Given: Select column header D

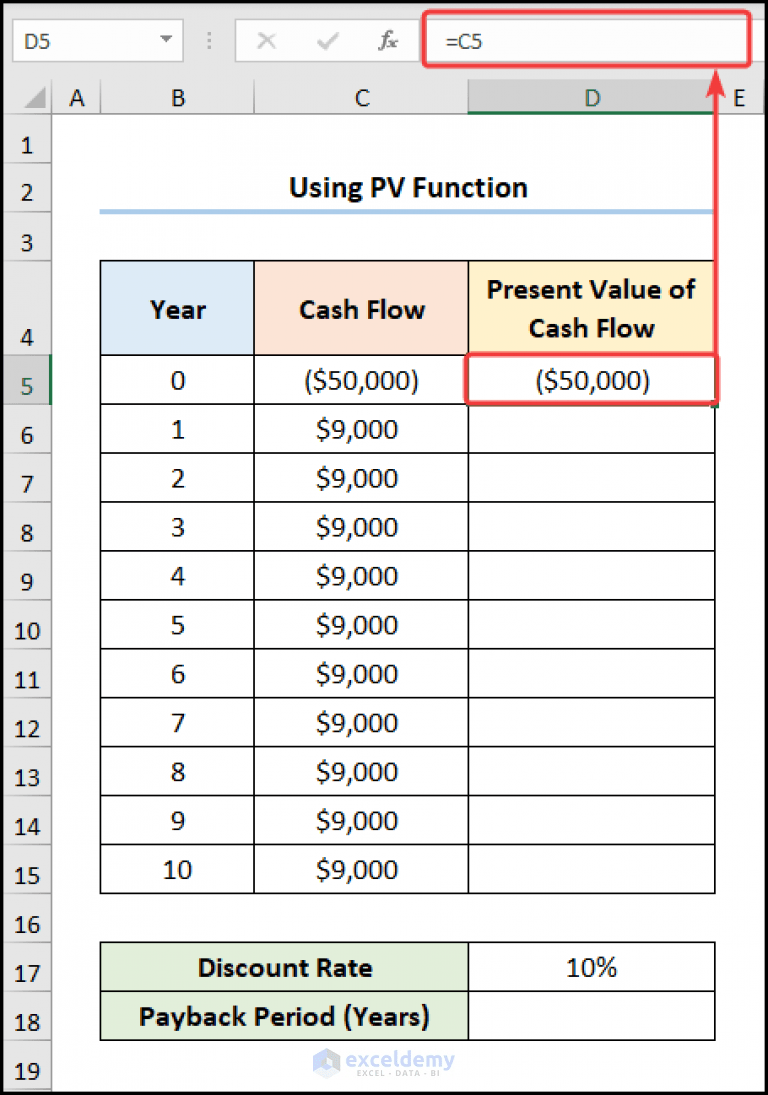Looking at the screenshot, I should tap(592, 97).
